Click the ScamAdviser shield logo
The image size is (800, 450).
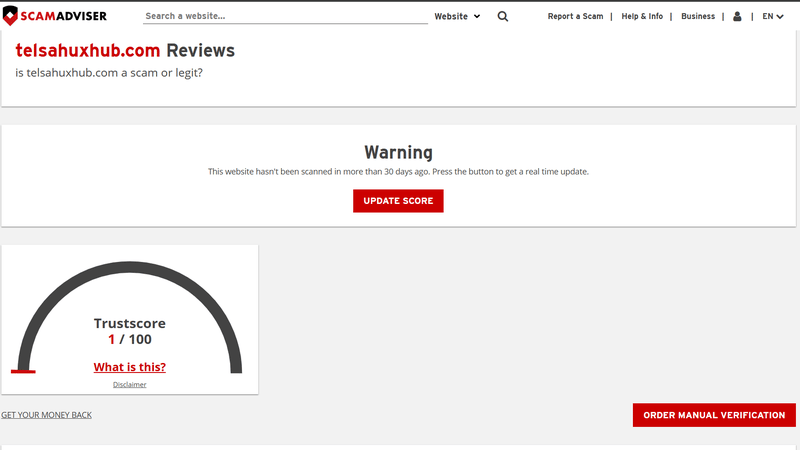click(x=10, y=16)
